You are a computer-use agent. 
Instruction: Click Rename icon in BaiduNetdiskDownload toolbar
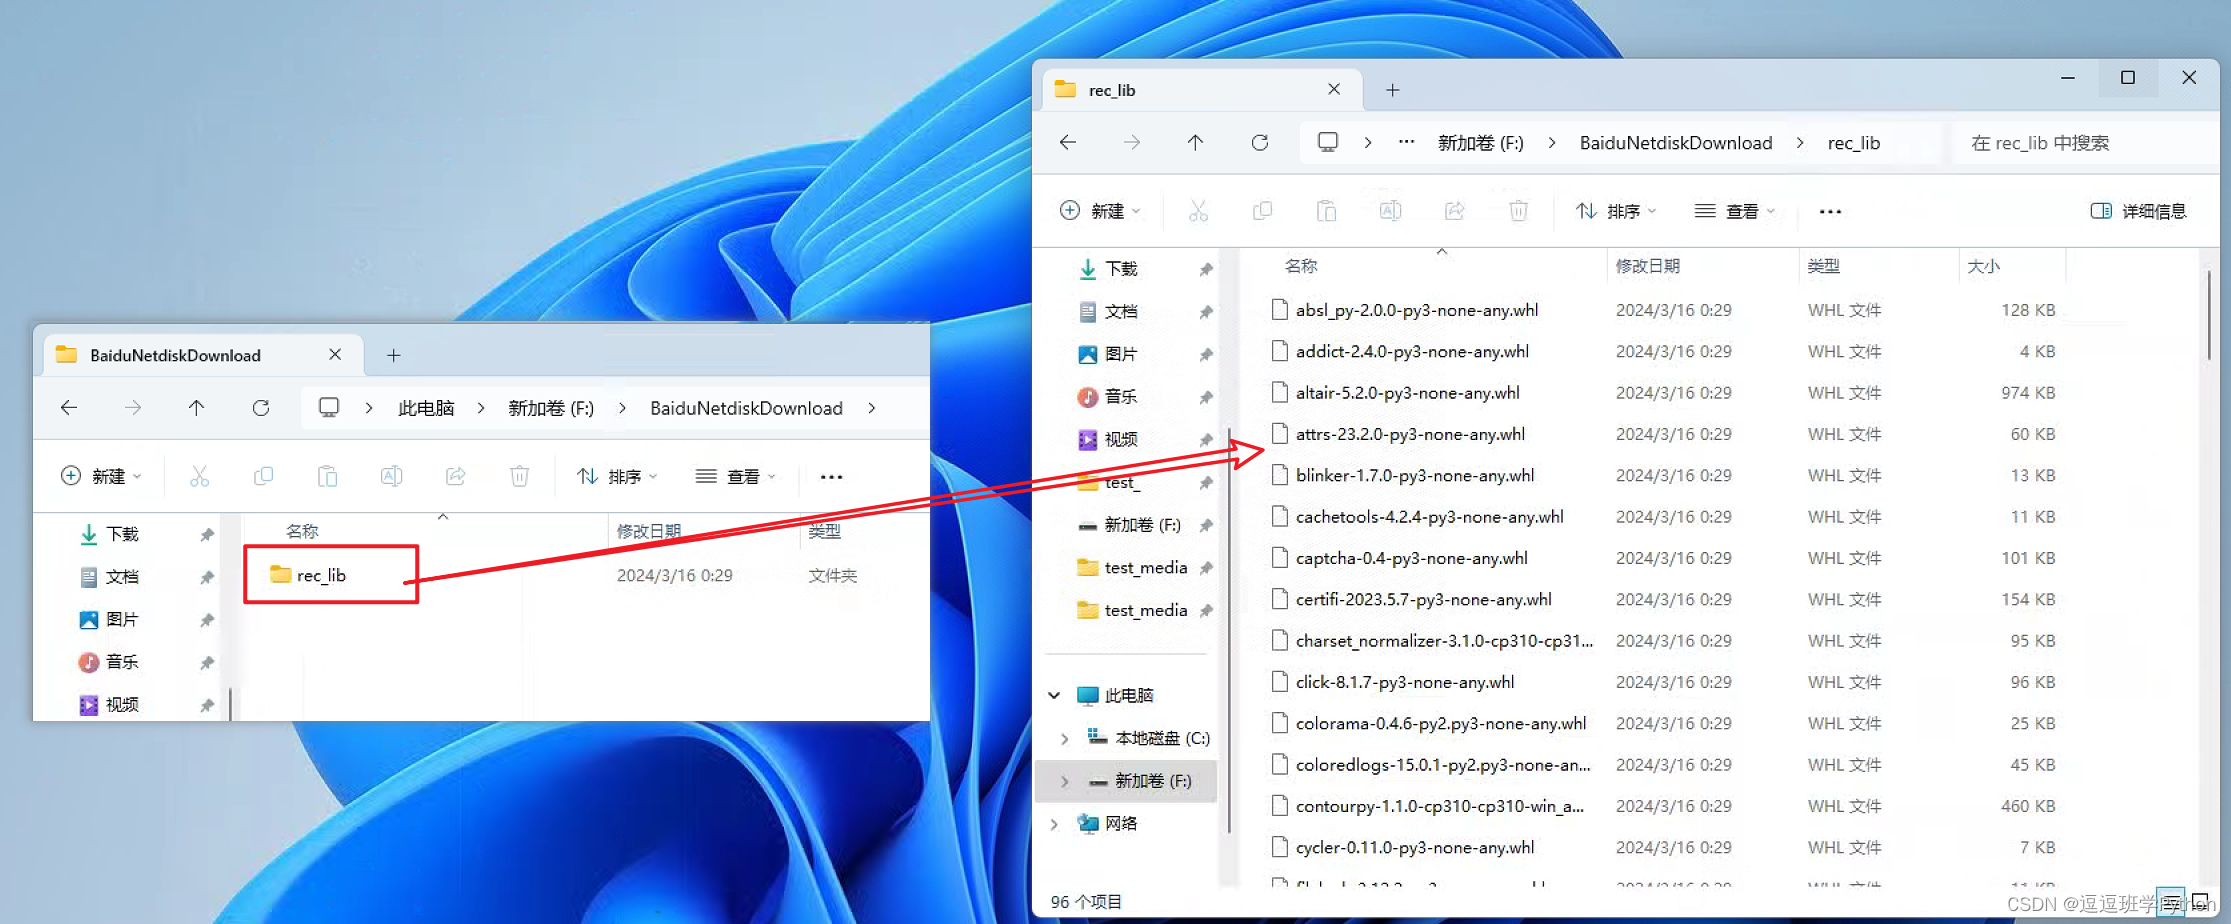(x=391, y=476)
